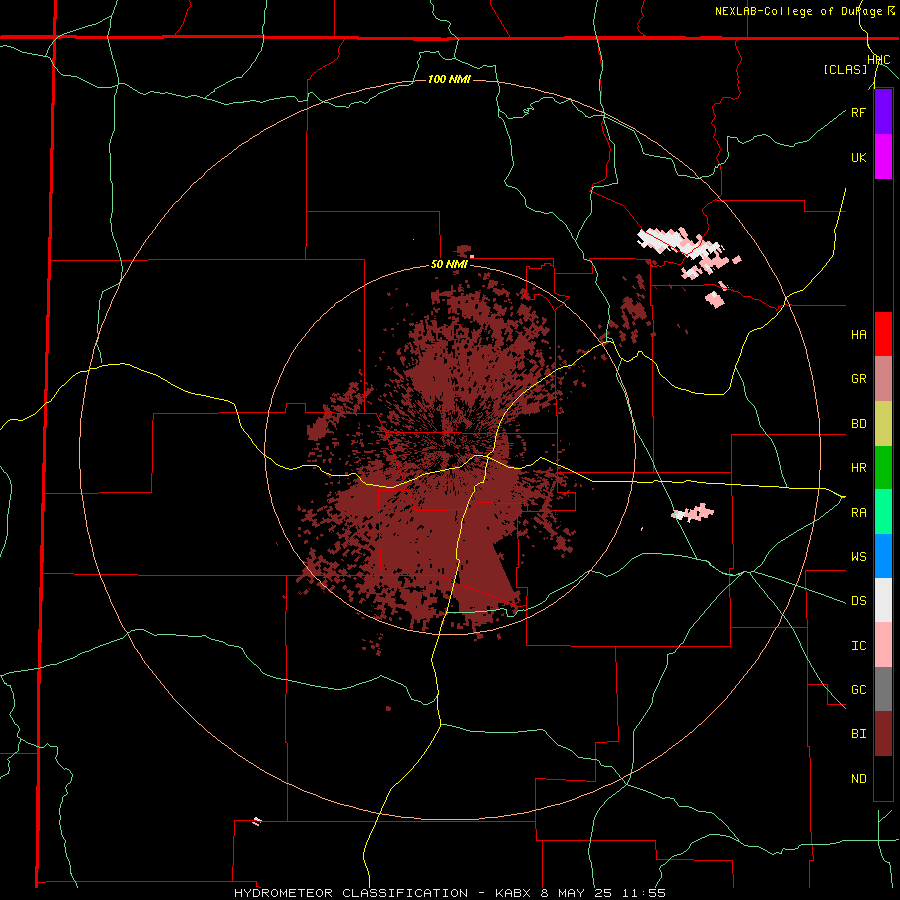Viewport: 900px width, 900px height.
Task: Click the RA legend label
Action: pyautogui.click(x=858, y=513)
